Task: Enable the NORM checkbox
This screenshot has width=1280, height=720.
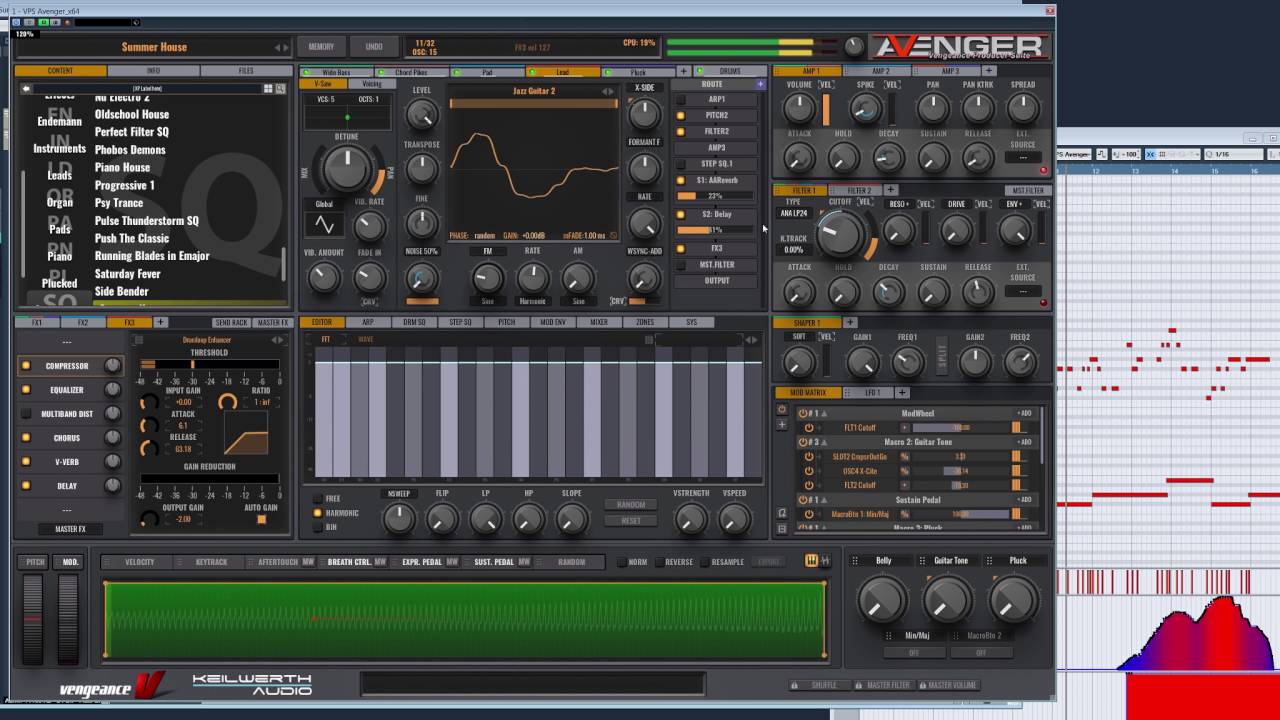Action: pyautogui.click(x=621, y=562)
